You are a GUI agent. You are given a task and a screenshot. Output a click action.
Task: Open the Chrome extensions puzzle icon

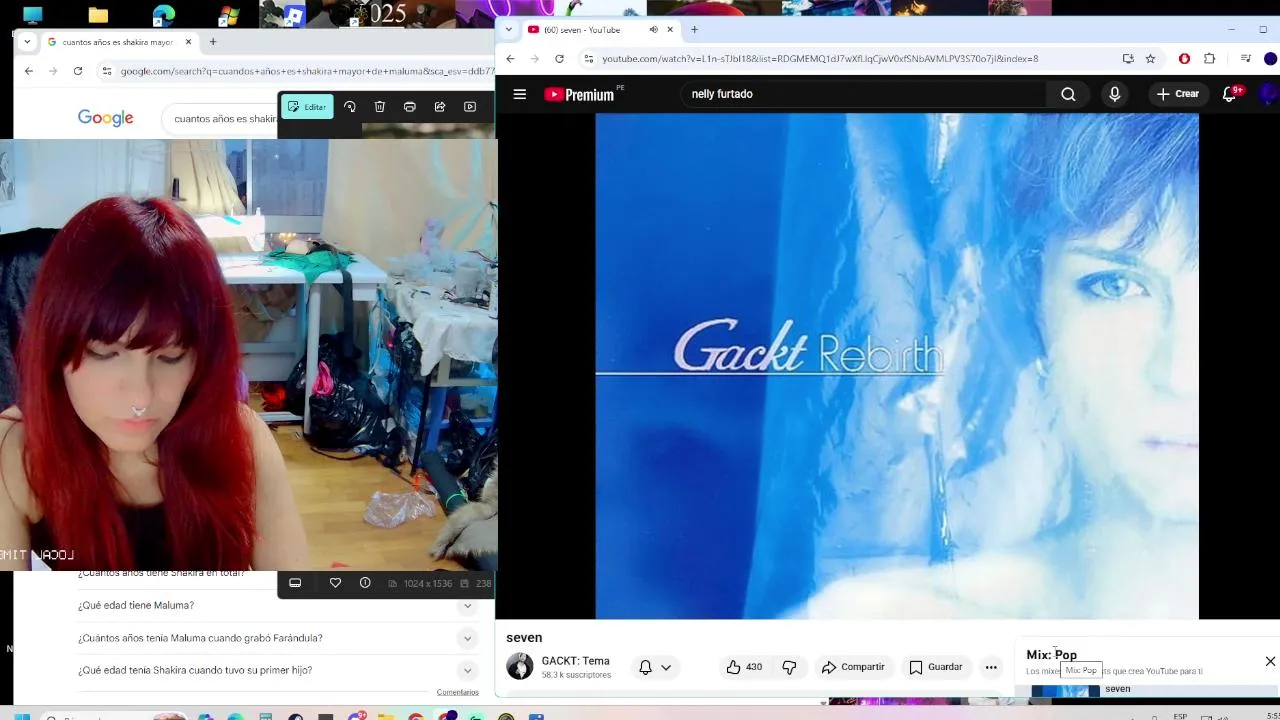pos(1209,59)
